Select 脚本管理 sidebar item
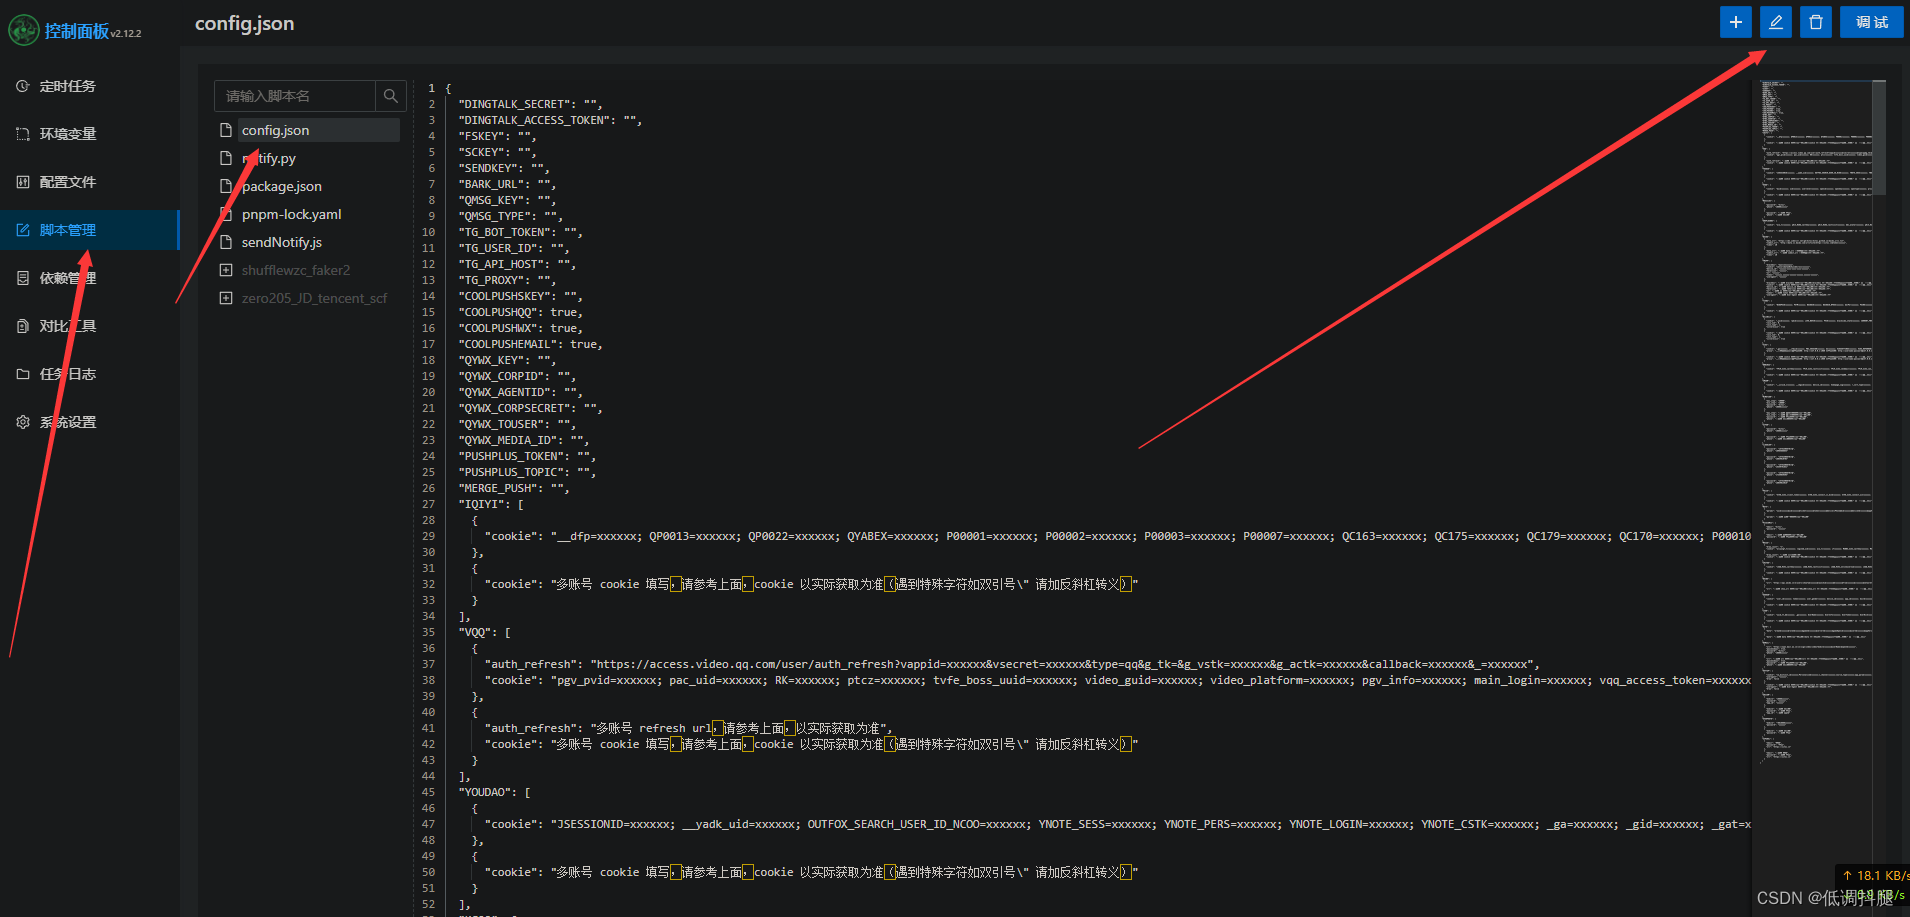The image size is (1910, 917). (90, 230)
